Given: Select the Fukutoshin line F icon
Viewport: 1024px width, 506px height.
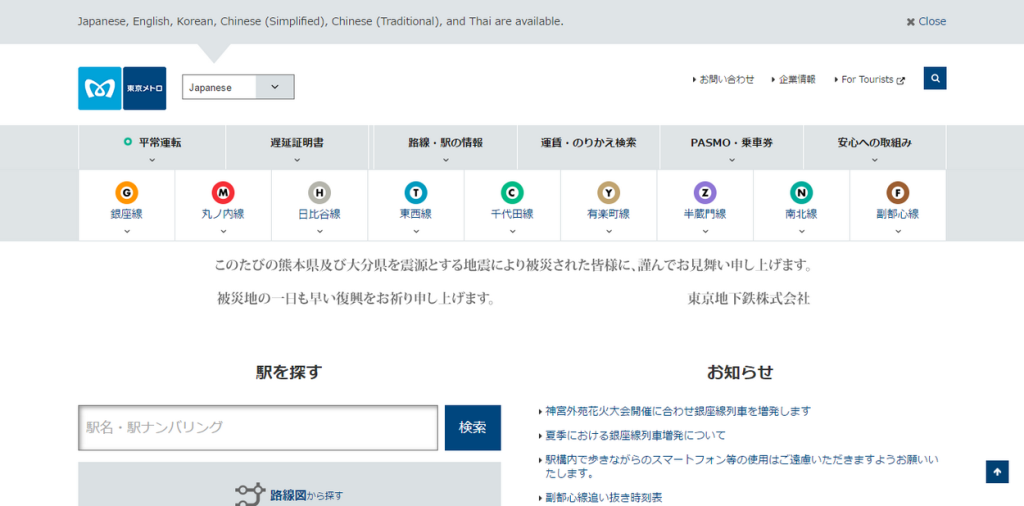Looking at the screenshot, I should pyautogui.click(x=898, y=193).
